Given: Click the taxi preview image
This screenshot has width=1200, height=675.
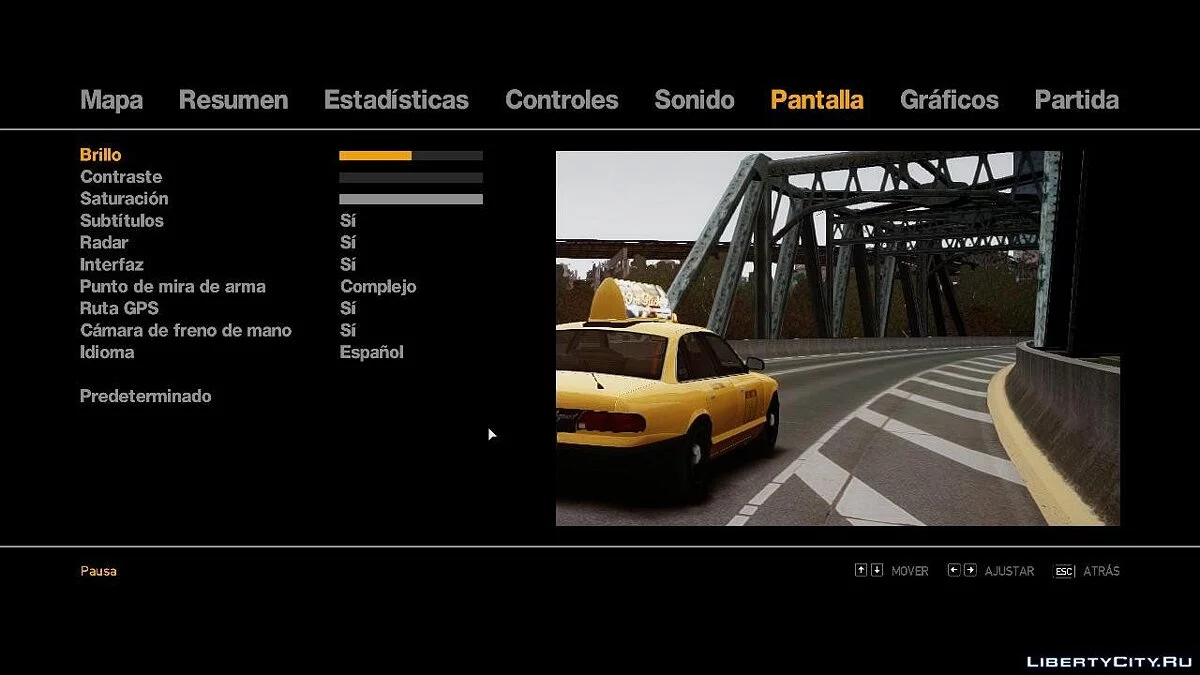Looking at the screenshot, I should pos(837,338).
